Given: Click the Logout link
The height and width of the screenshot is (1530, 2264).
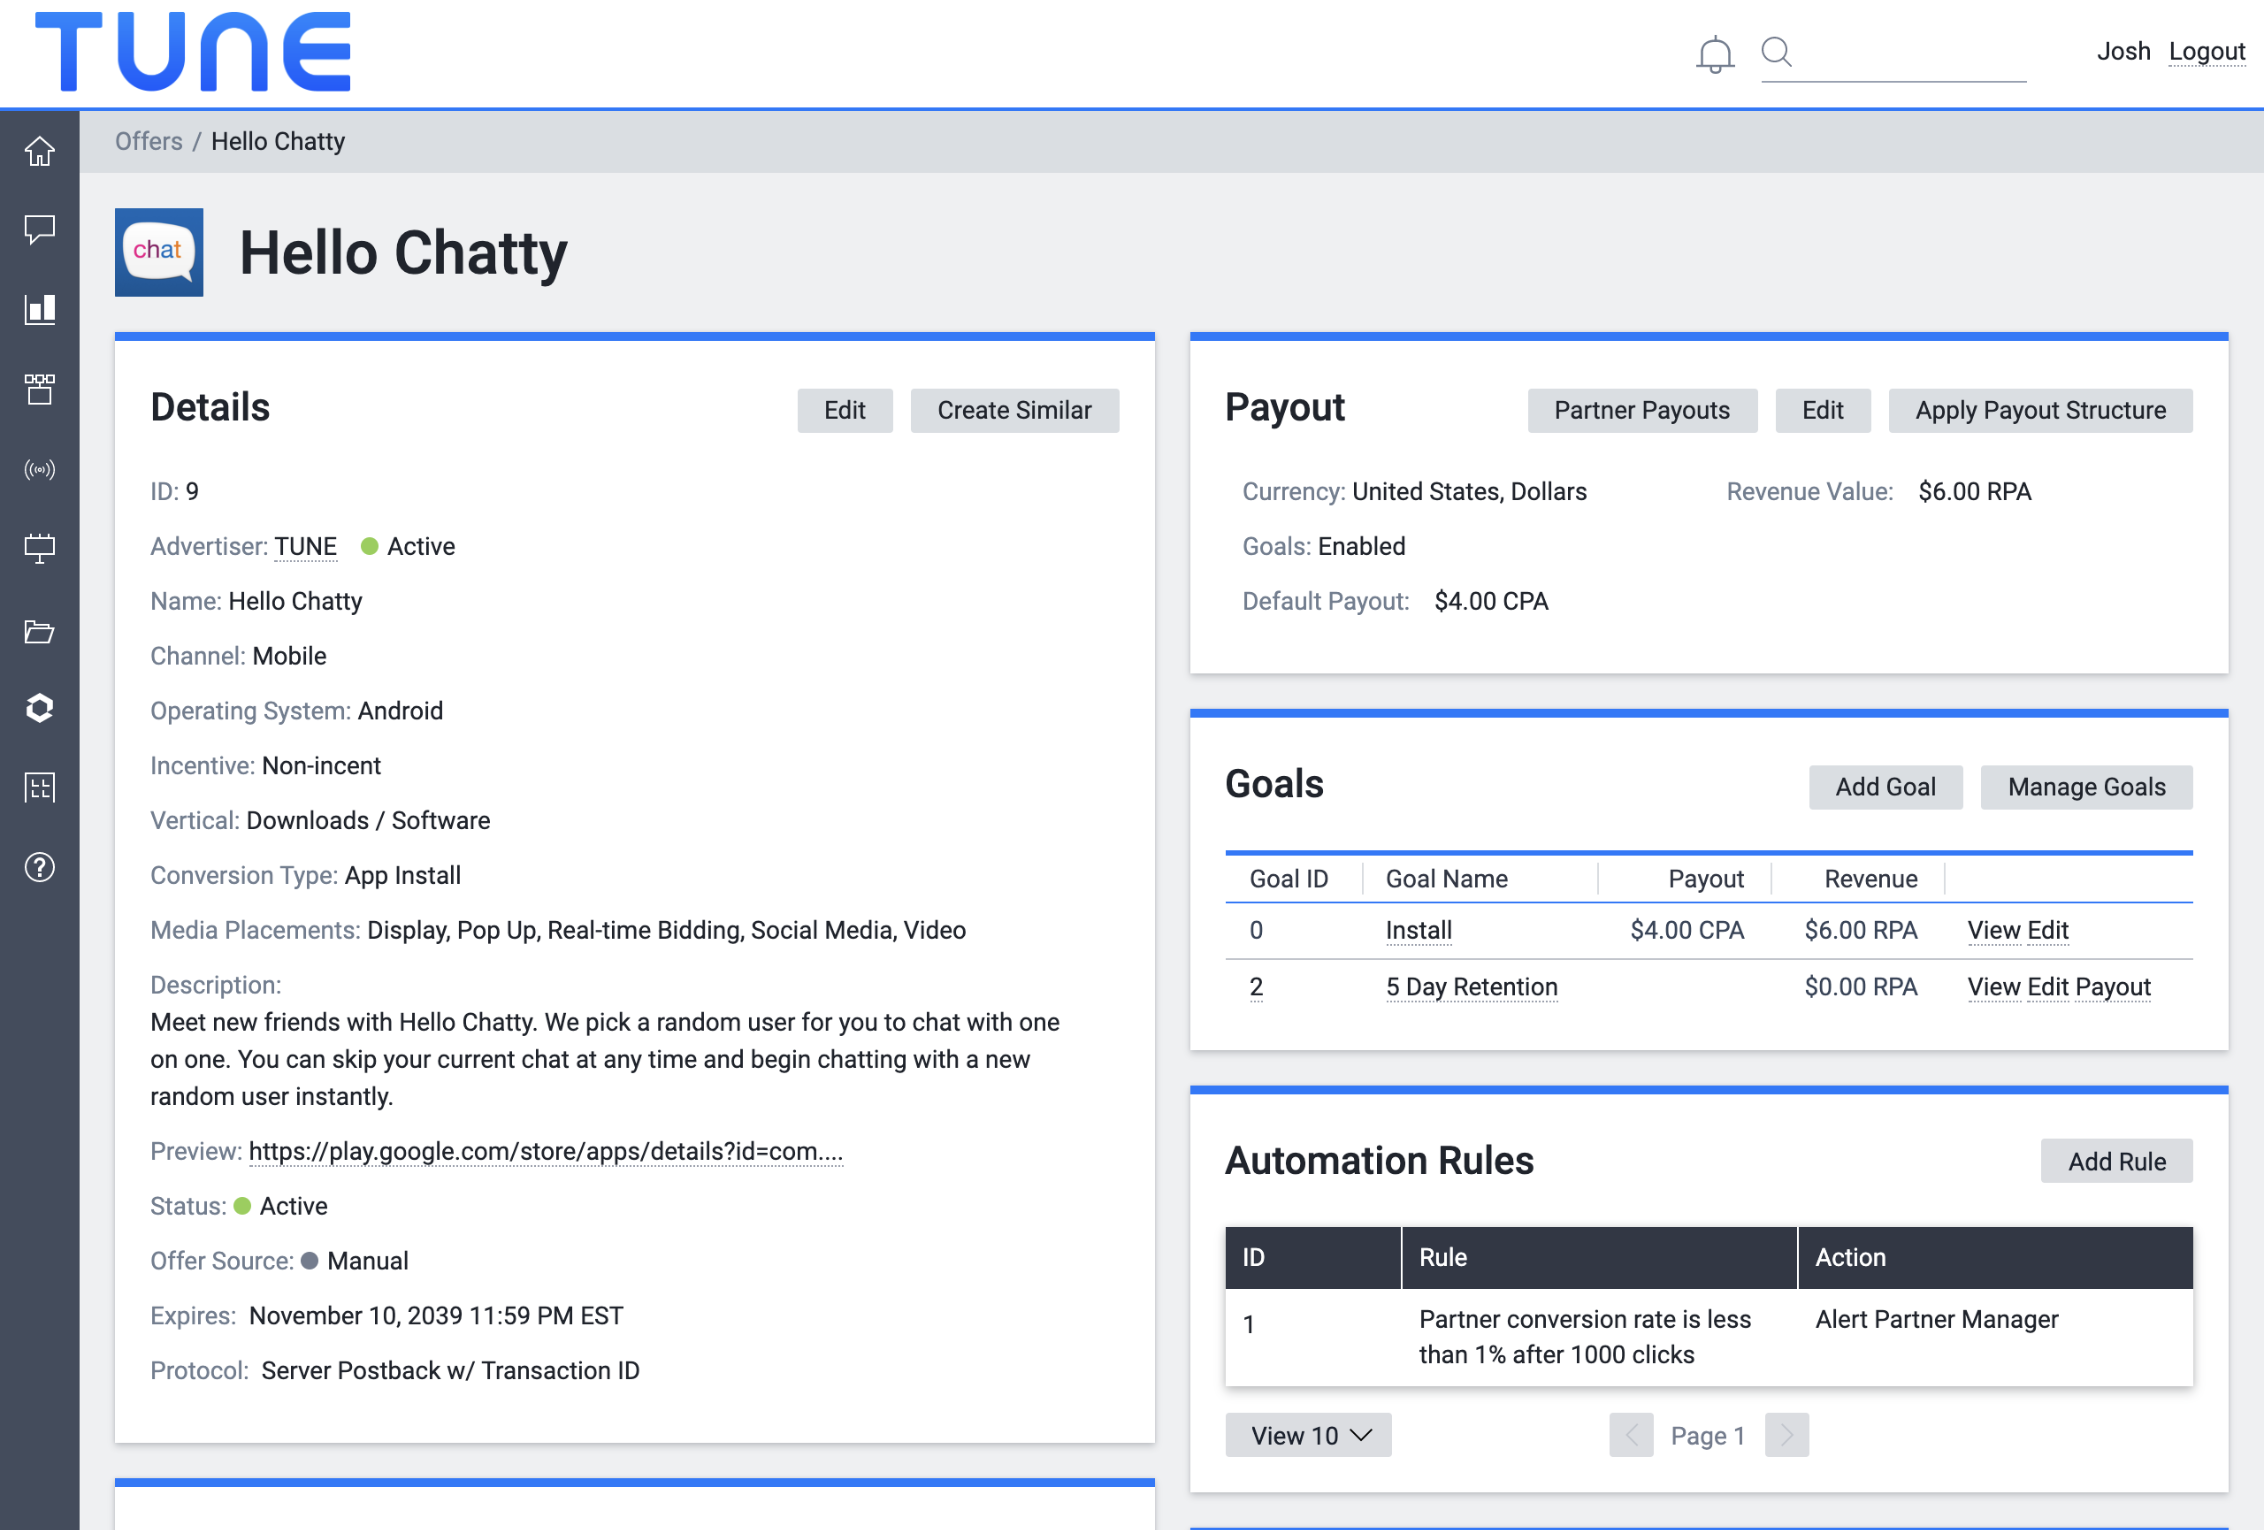Looking at the screenshot, I should [x=2206, y=51].
